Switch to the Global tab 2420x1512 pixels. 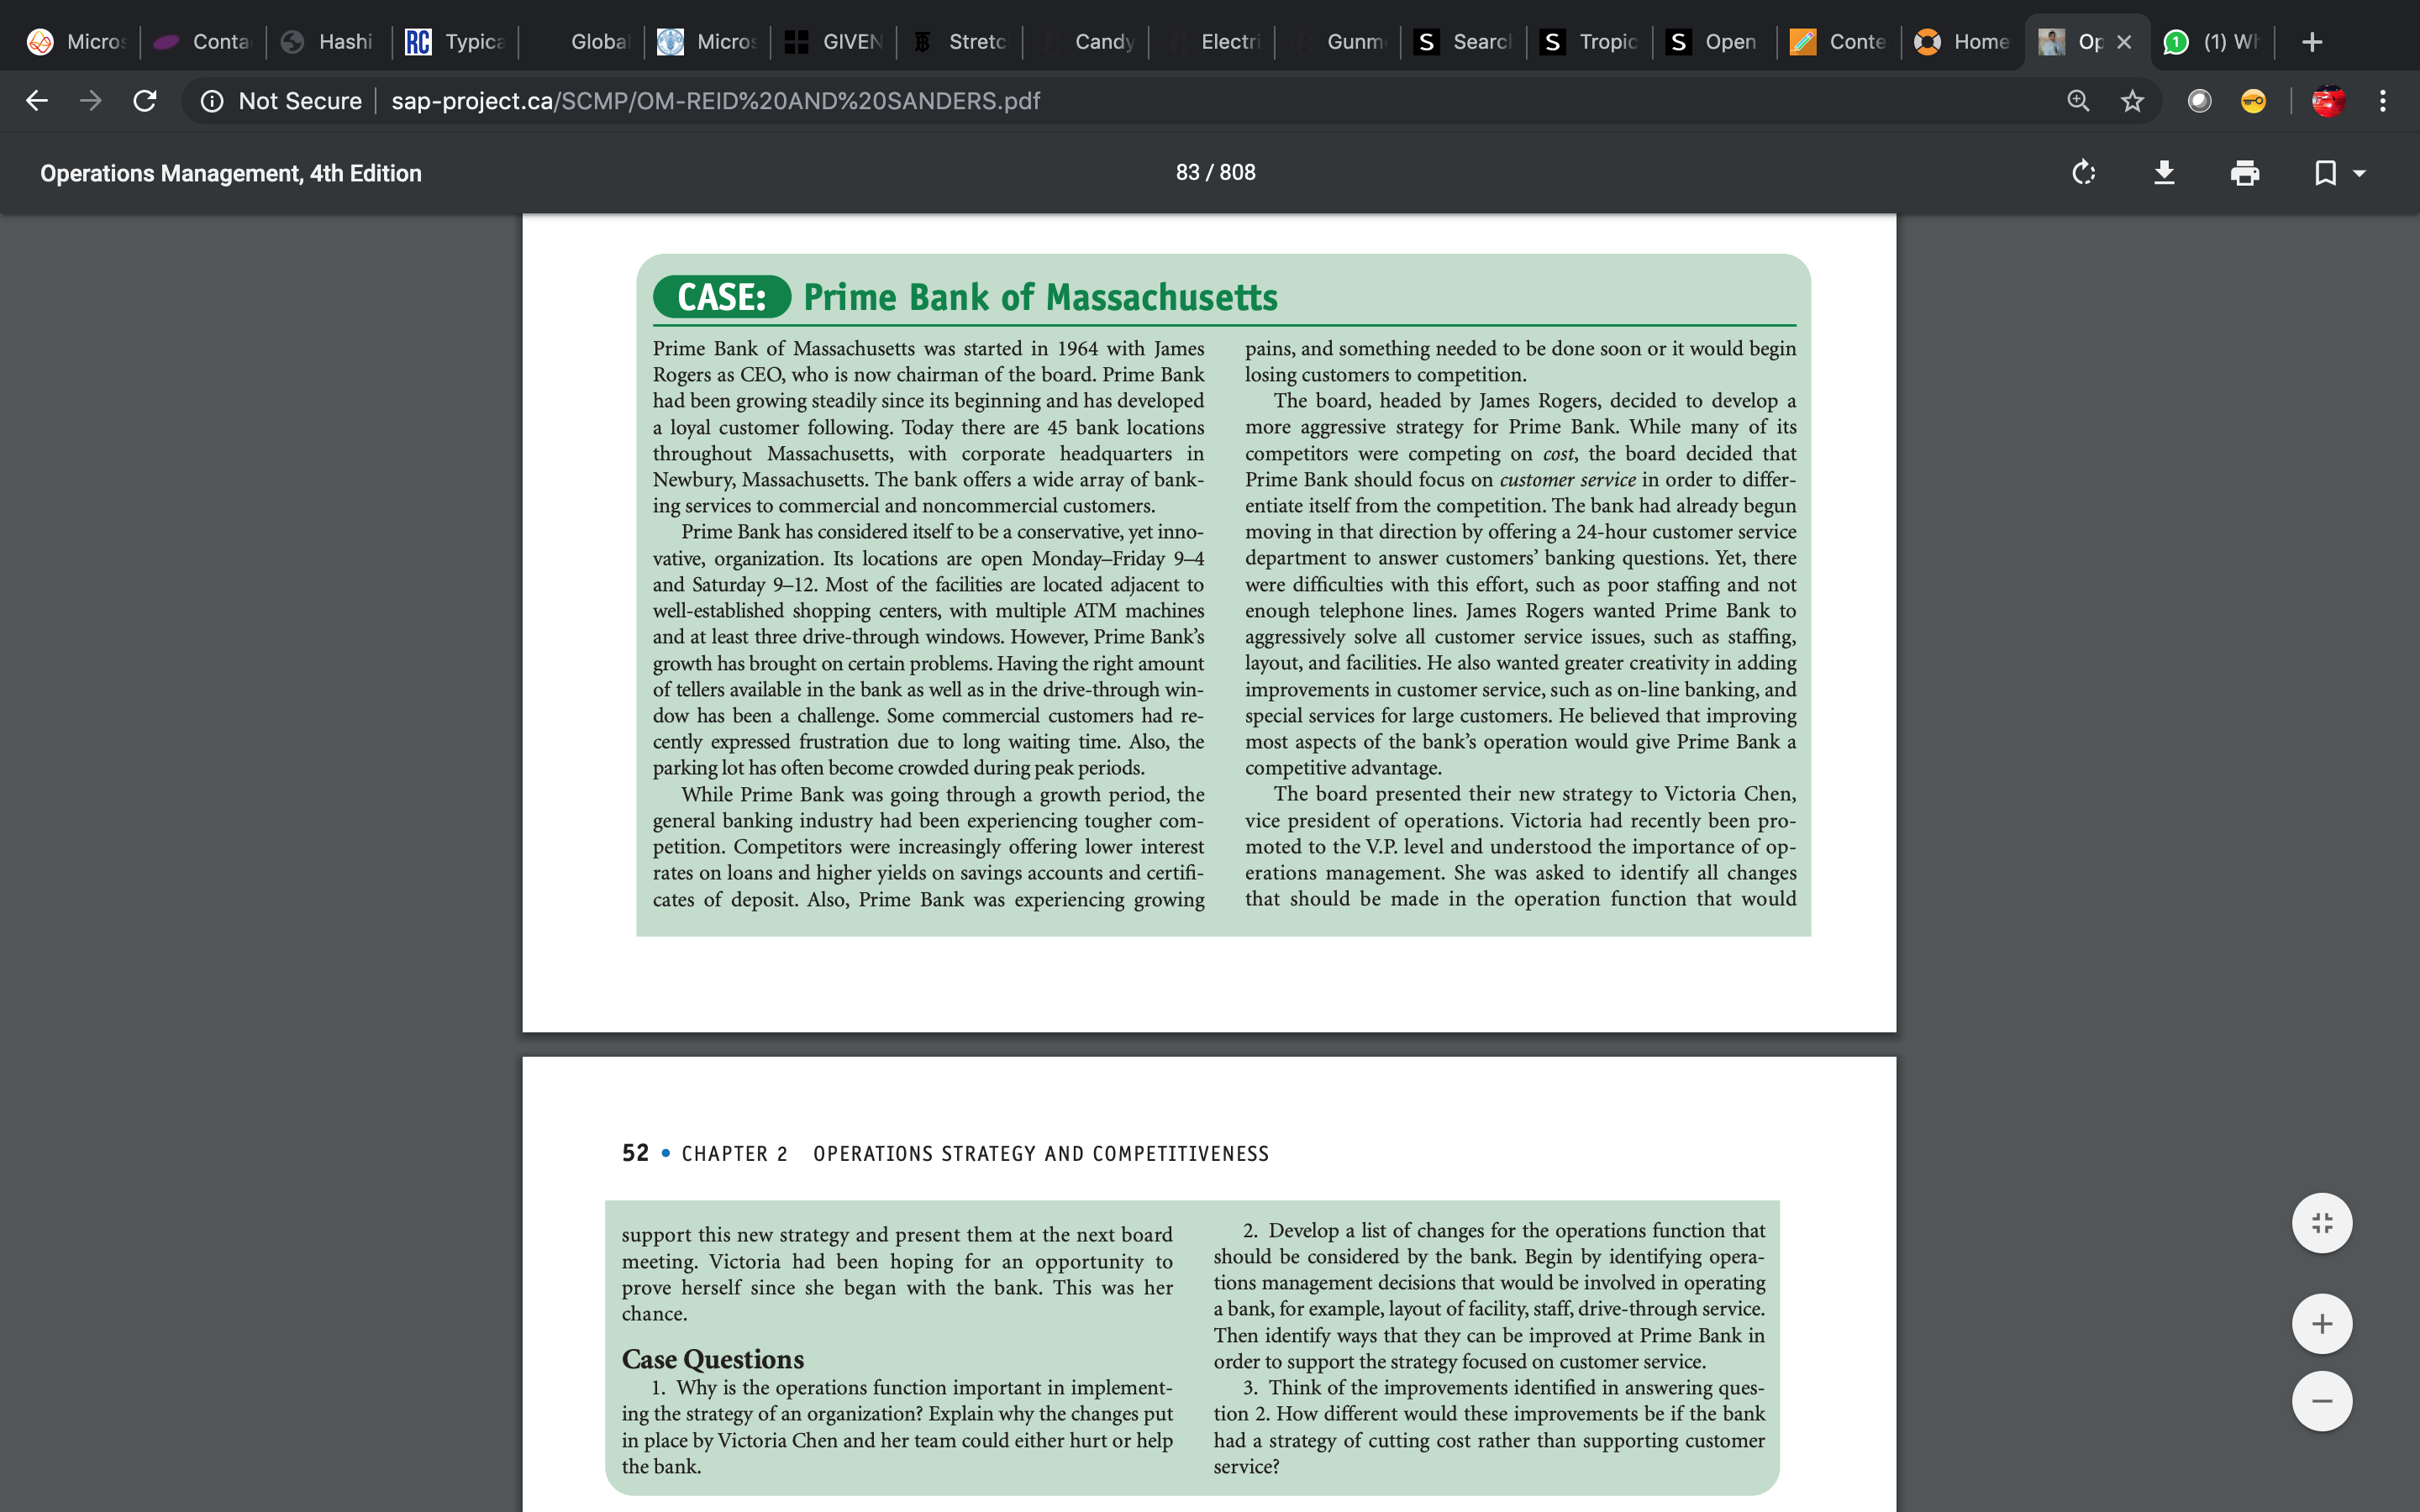(581, 42)
